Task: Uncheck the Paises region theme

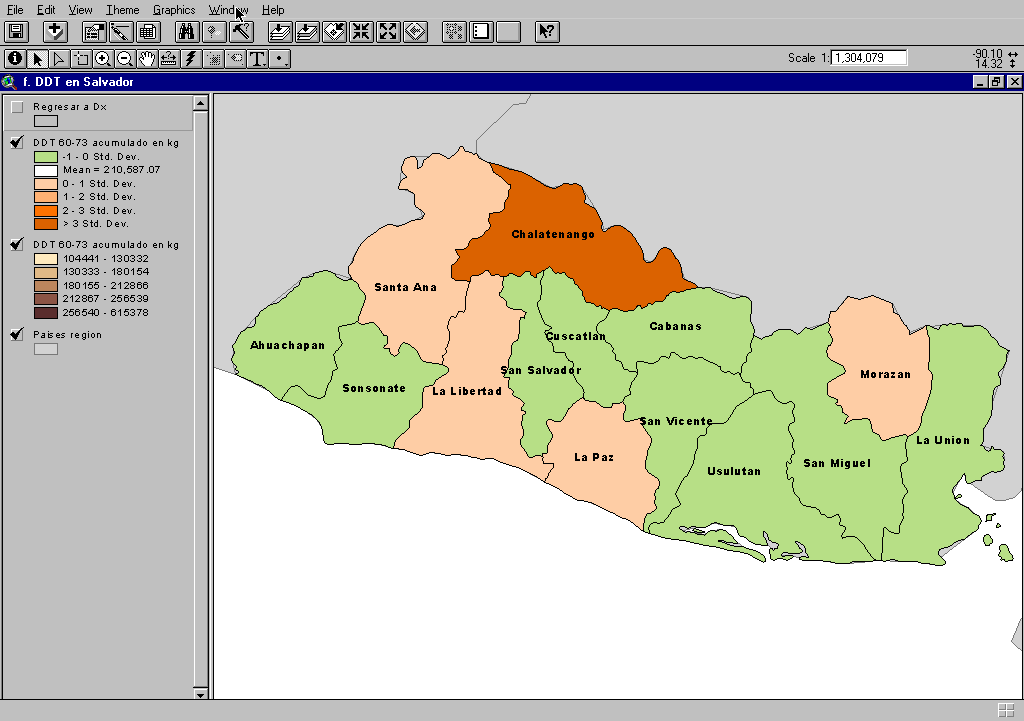Action: pos(17,335)
